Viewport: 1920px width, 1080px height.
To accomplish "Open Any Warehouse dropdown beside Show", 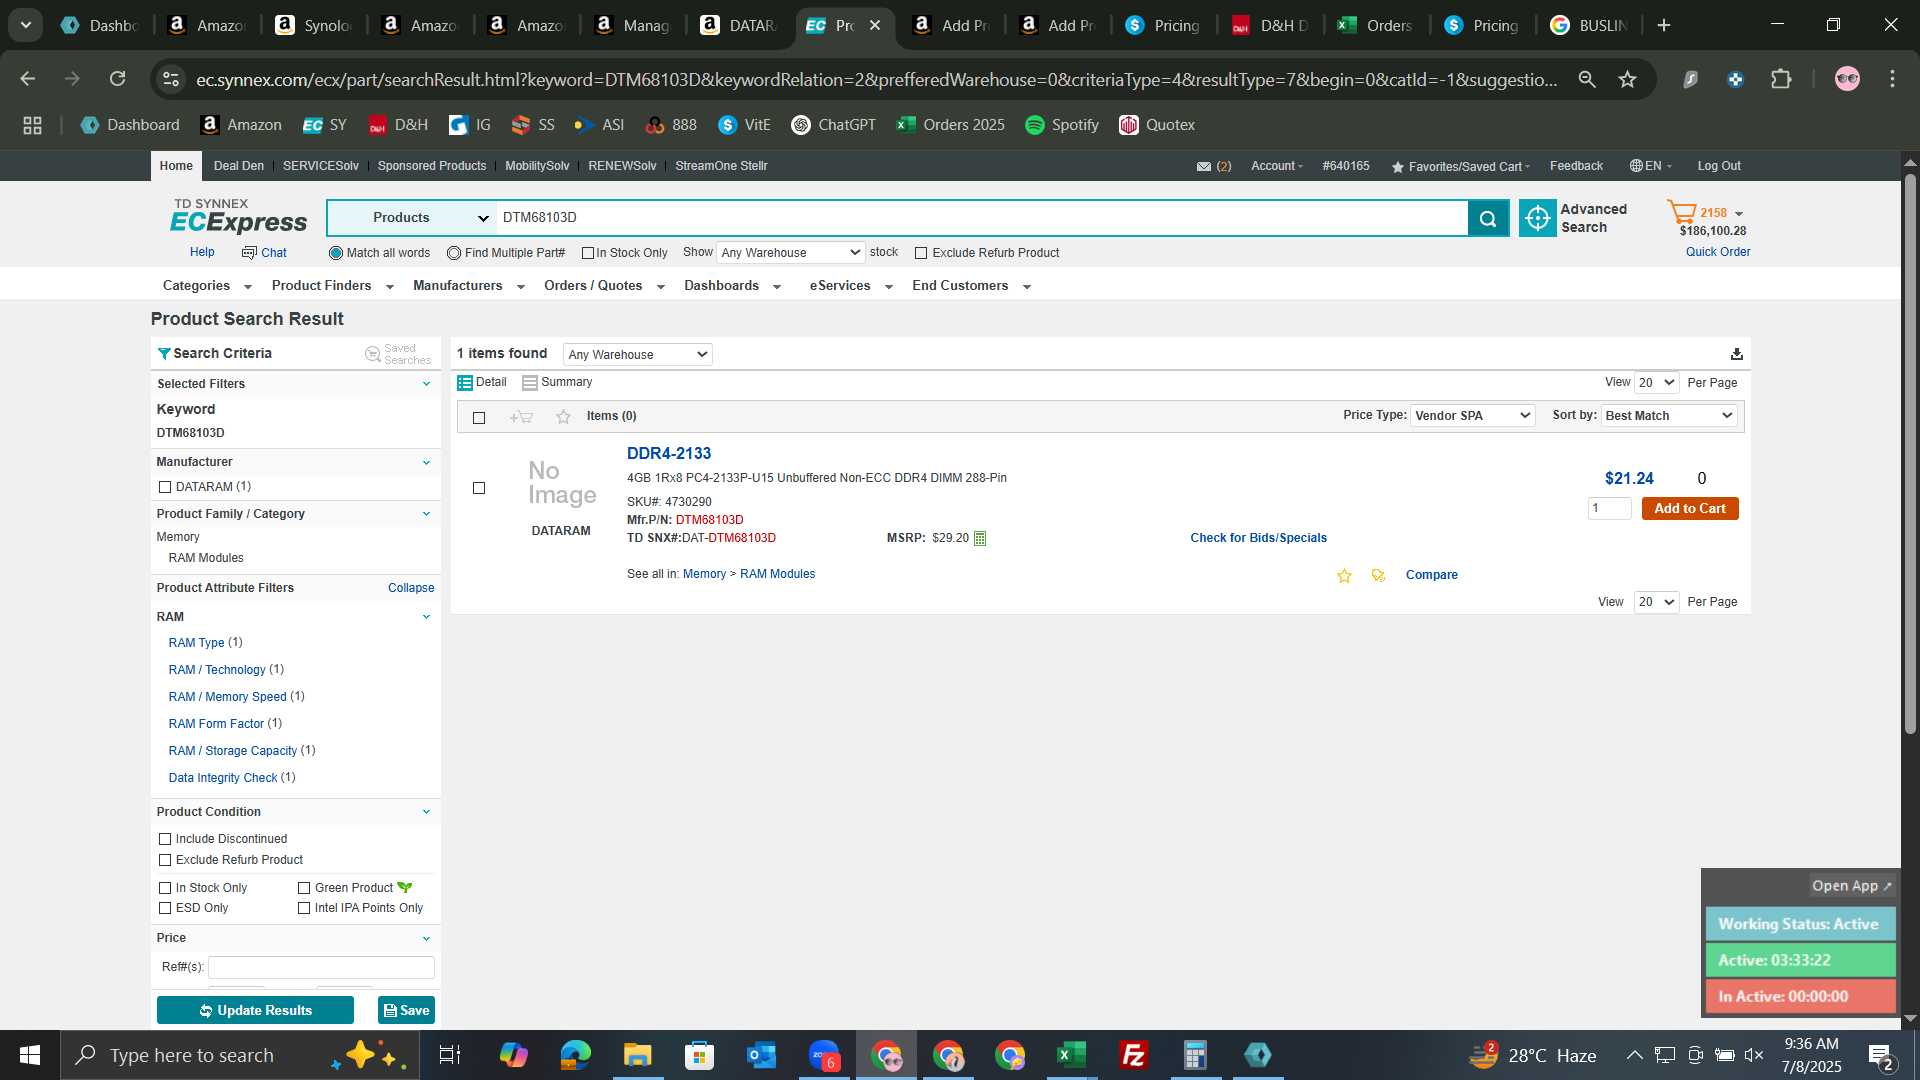I will click(x=790, y=253).
